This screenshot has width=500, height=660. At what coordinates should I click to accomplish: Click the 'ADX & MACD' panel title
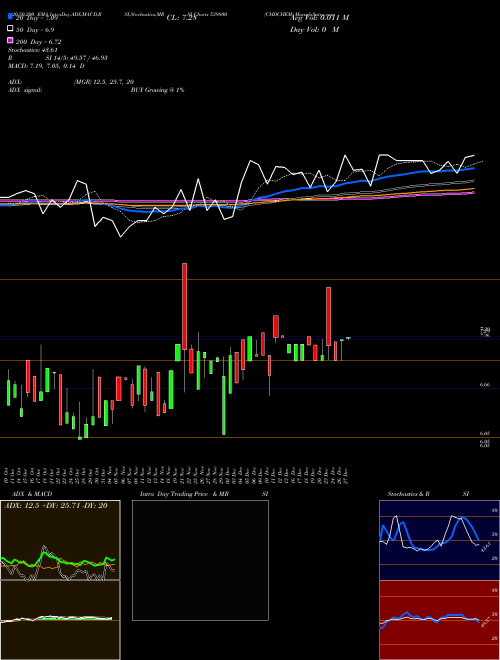point(32,494)
